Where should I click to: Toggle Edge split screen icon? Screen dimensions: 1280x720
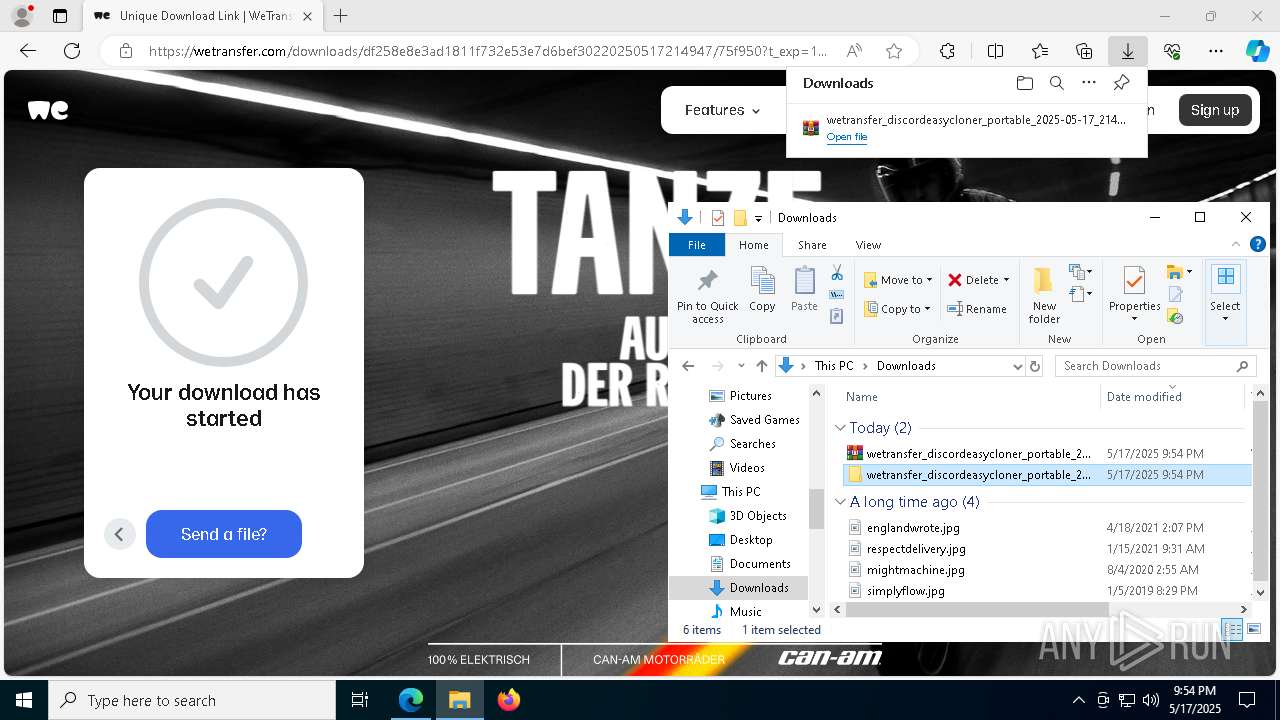point(995,51)
